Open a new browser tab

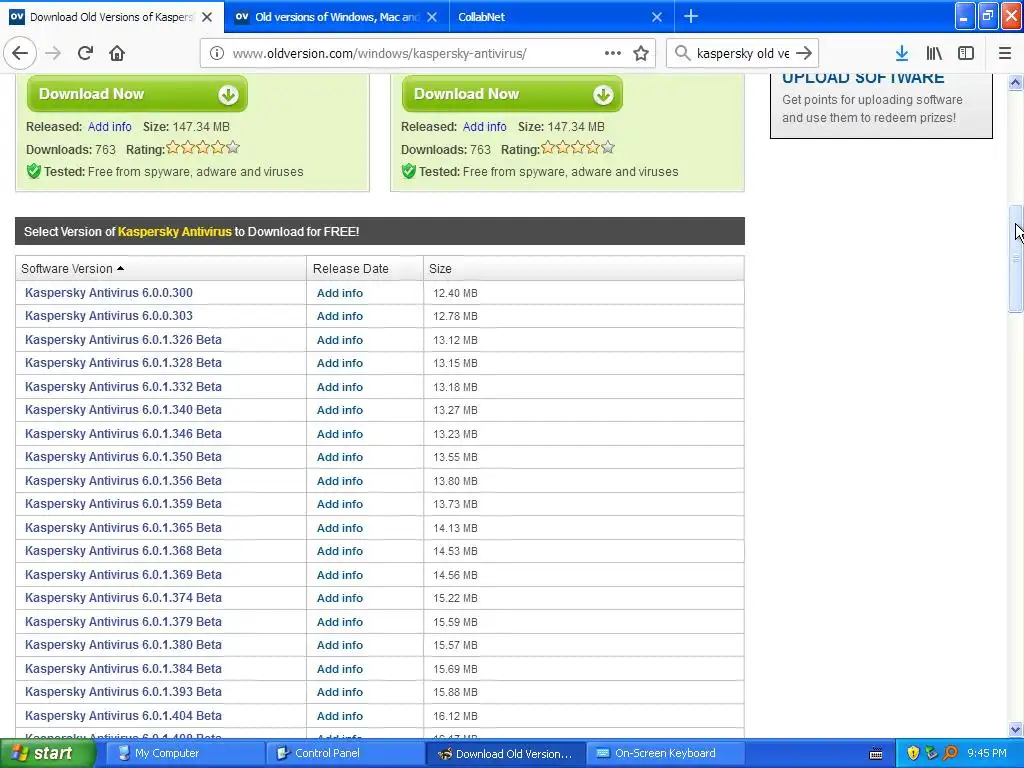pyautogui.click(x=691, y=16)
